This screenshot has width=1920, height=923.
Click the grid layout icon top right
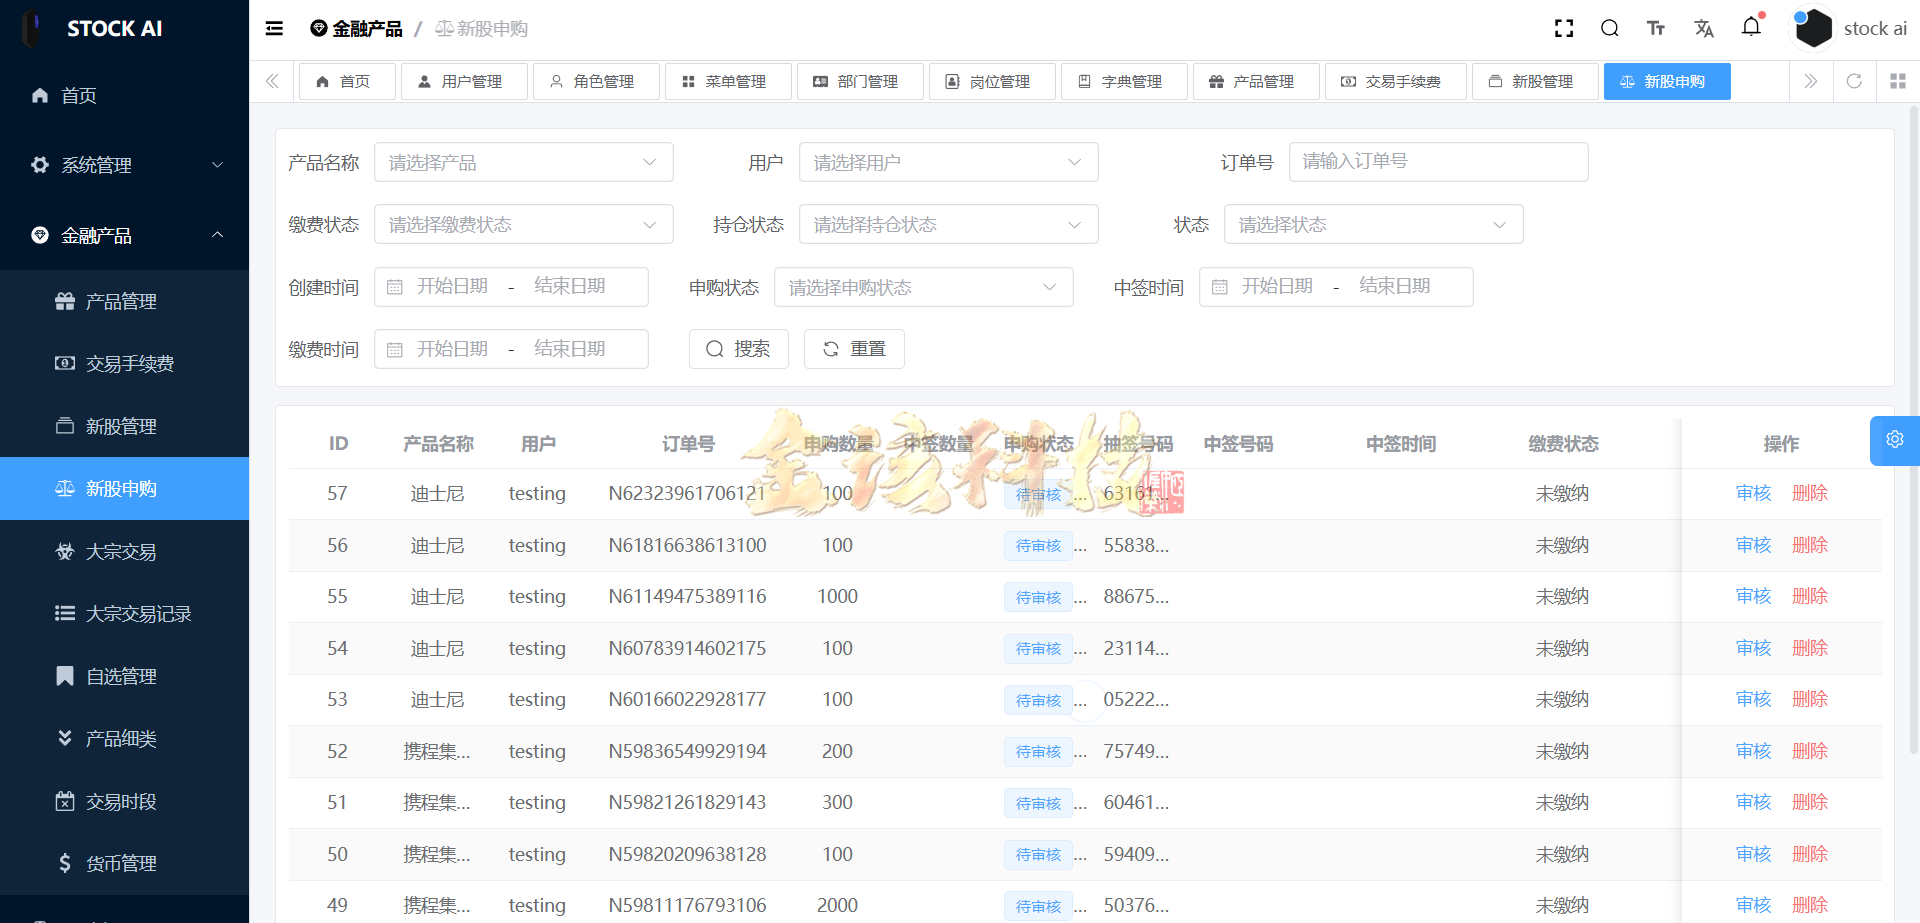pos(1898,81)
